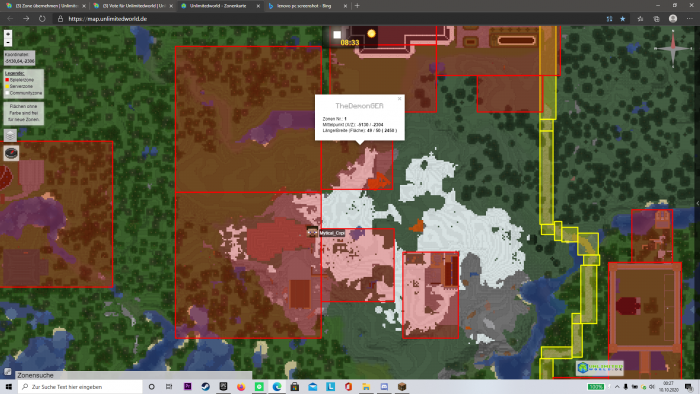Click the side panel expand arrow at right edge
The height and width of the screenshot is (394, 700).
click(x=697, y=203)
